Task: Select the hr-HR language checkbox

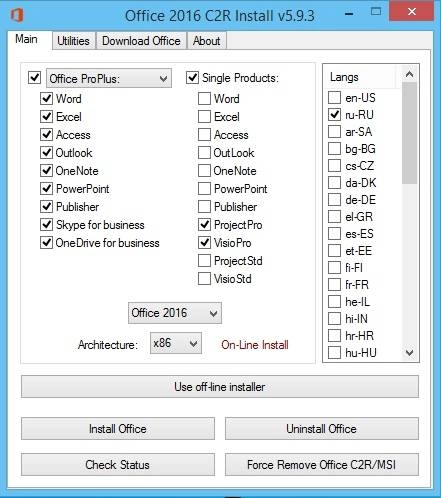Action: (334, 336)
